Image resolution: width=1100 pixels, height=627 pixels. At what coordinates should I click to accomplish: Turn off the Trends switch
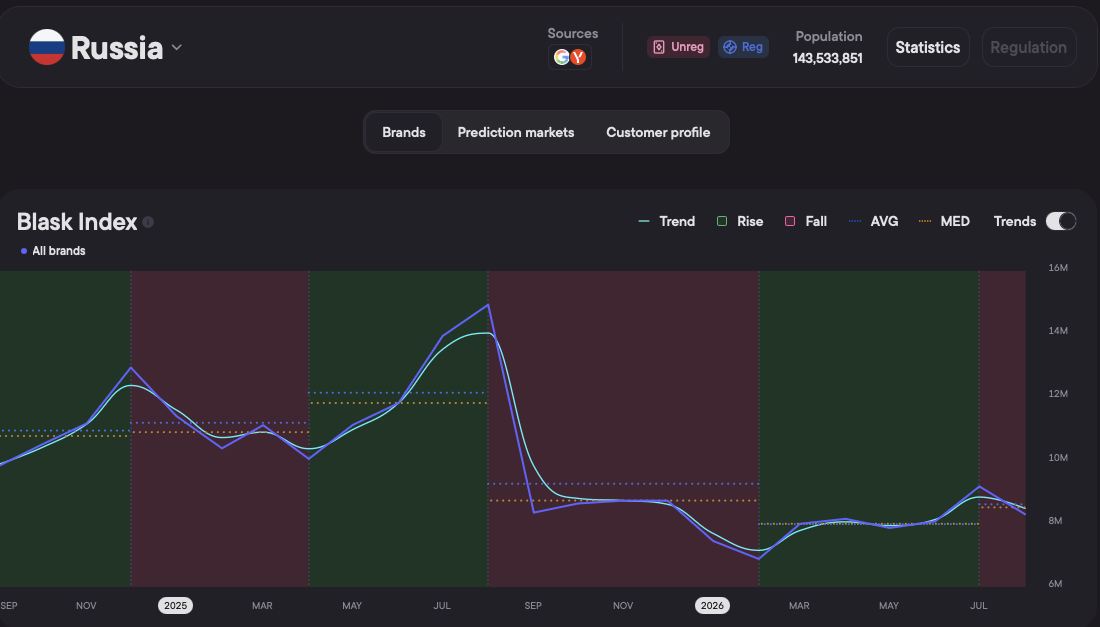1061,221
